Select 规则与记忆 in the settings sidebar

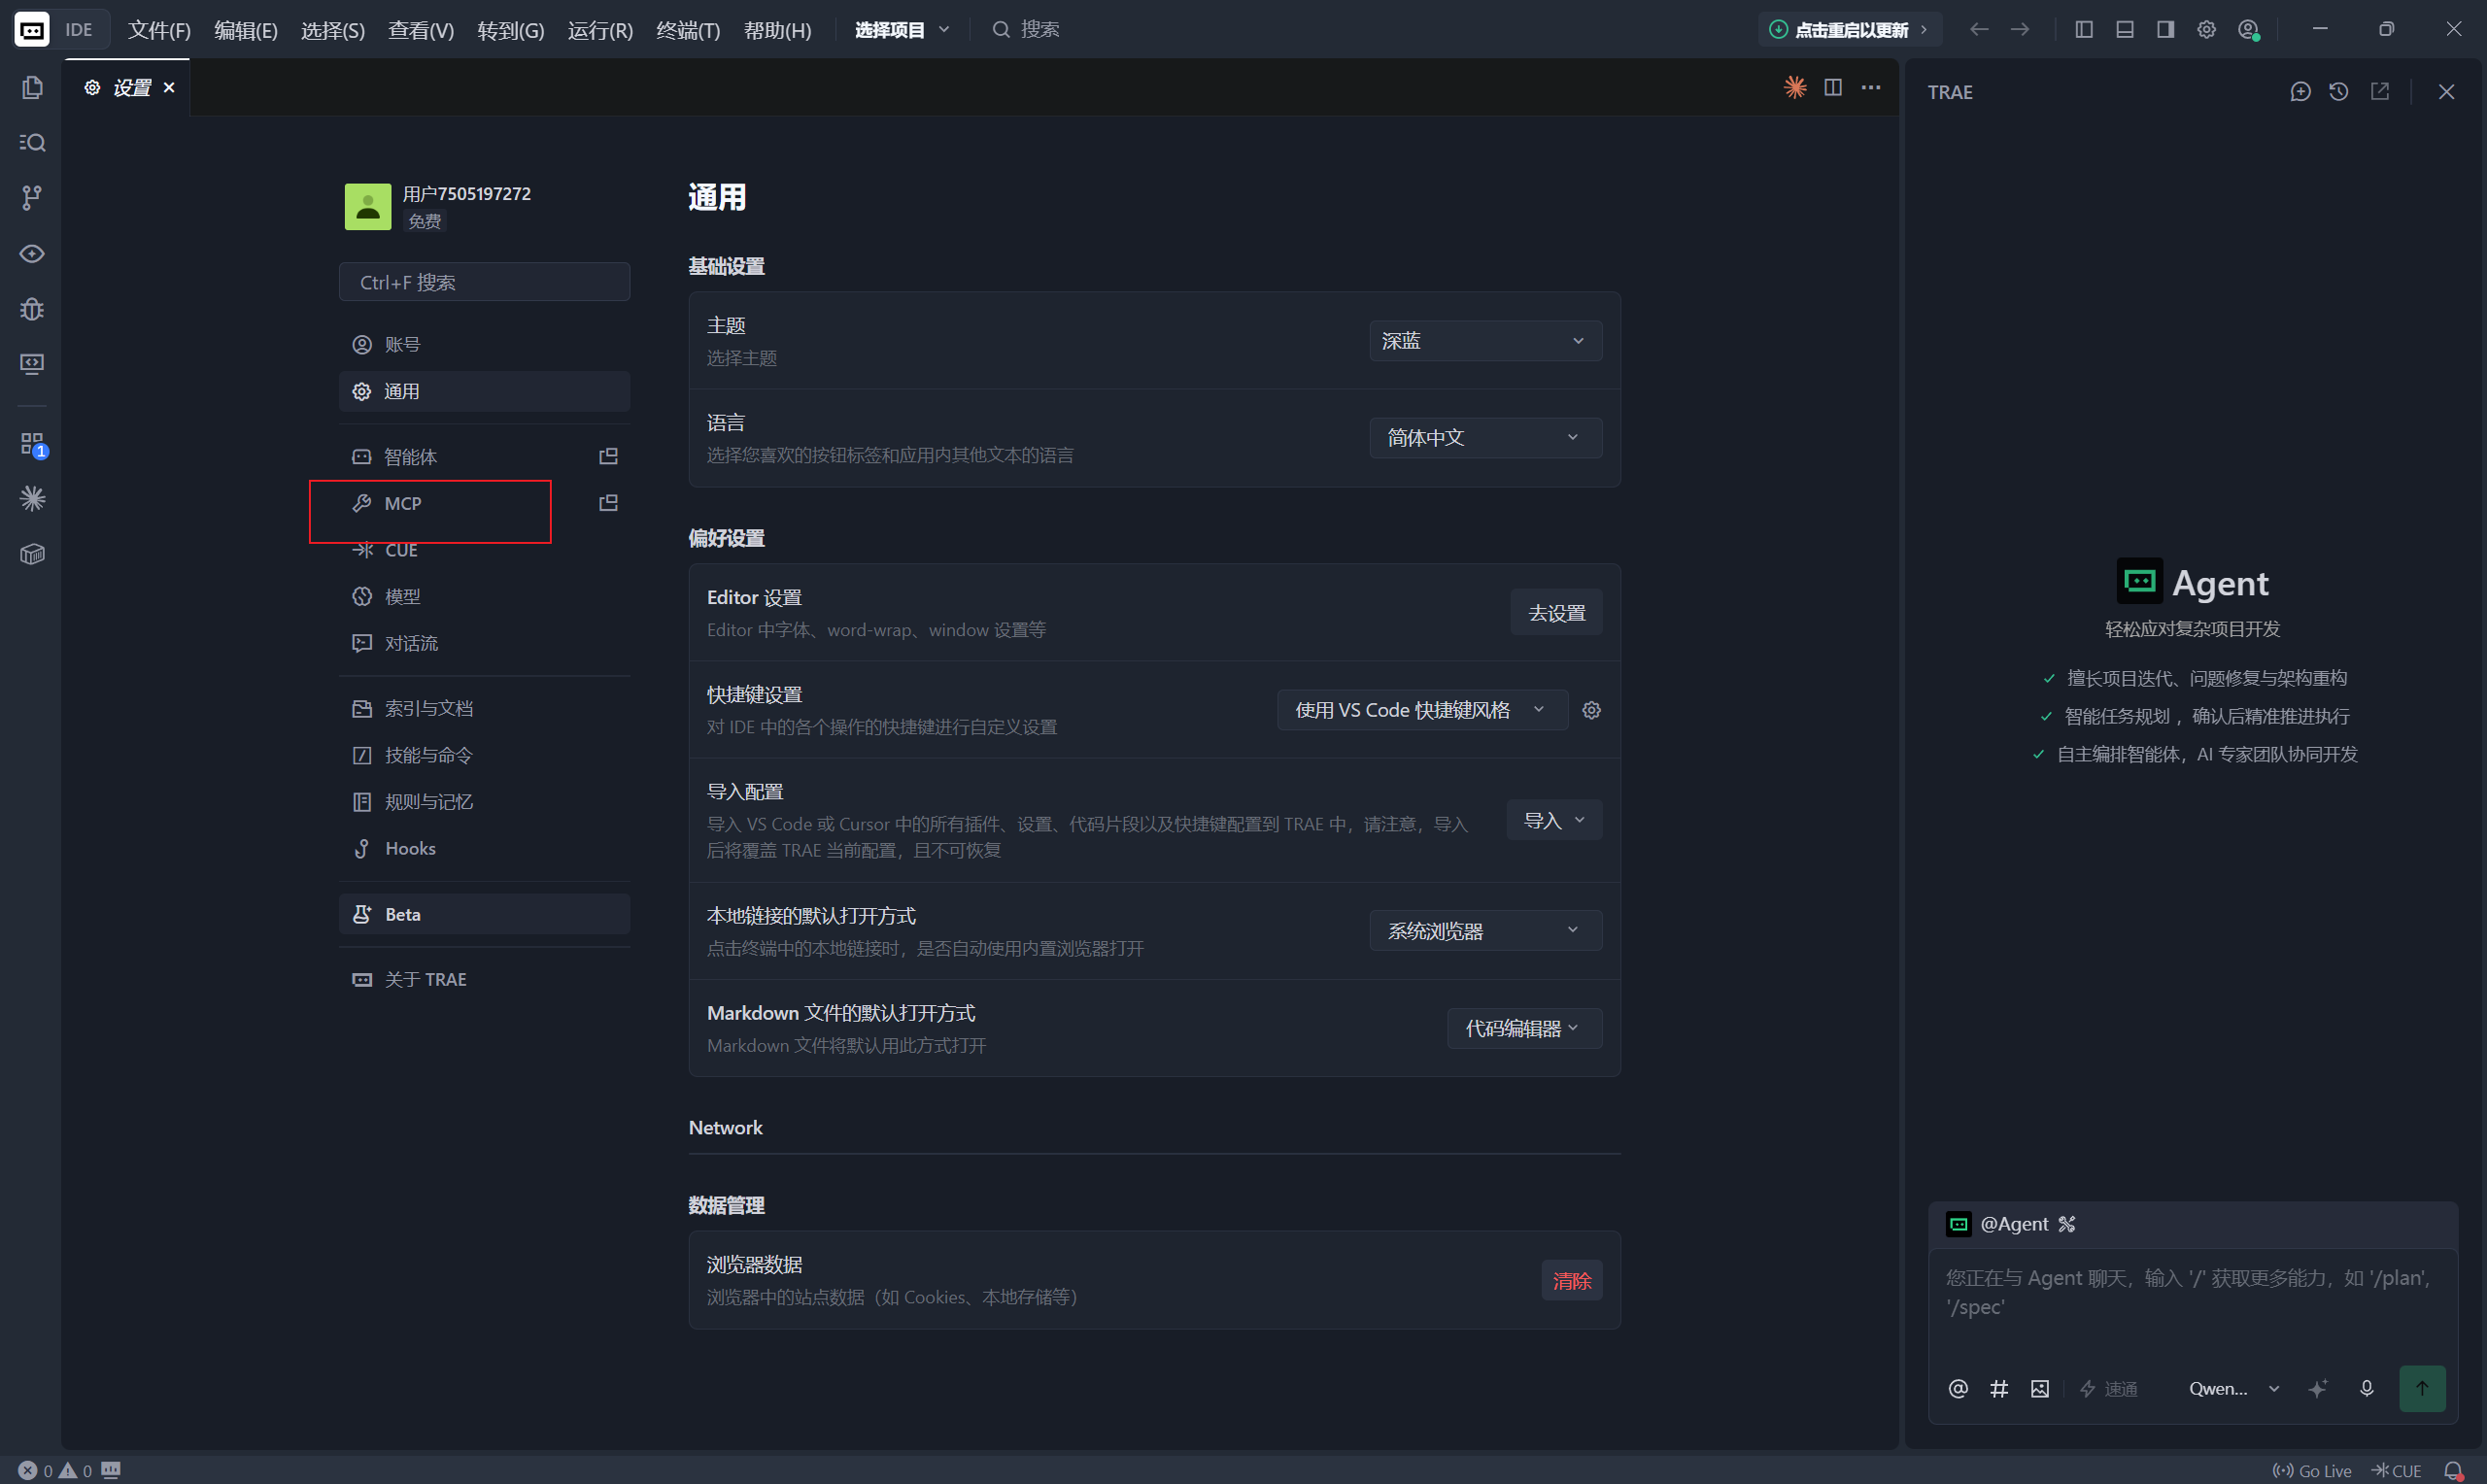tap(484, 802)
